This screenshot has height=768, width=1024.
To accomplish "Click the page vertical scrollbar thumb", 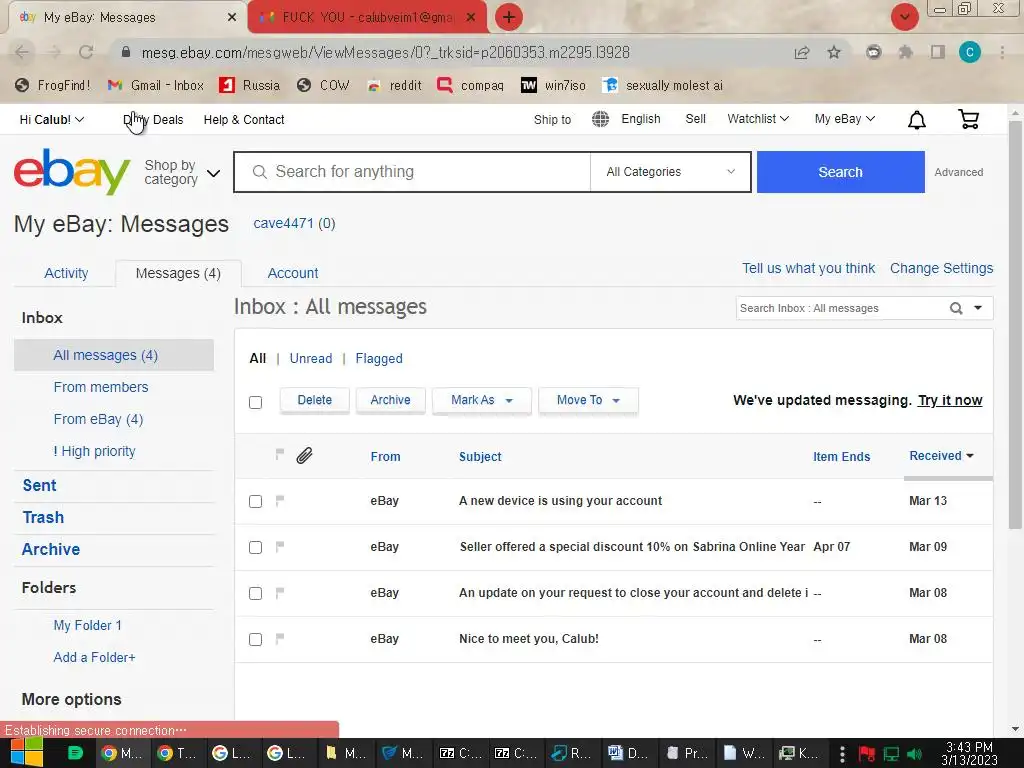I will [1015, 324].
